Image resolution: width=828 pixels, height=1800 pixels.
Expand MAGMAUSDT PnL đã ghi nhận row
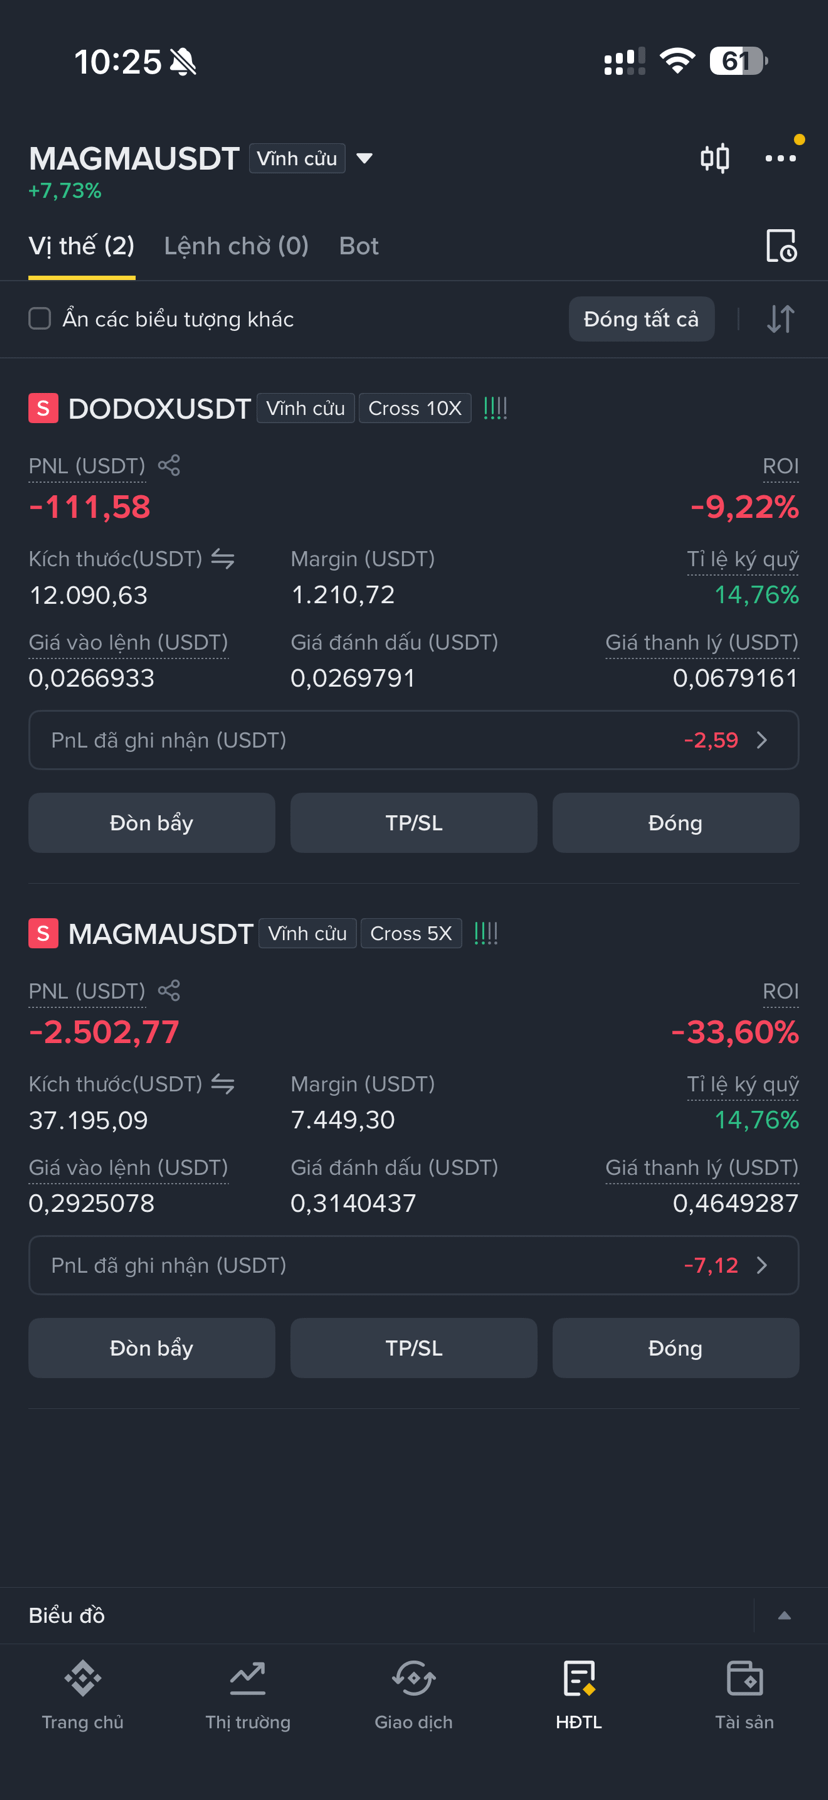(x=414, y=1265)
